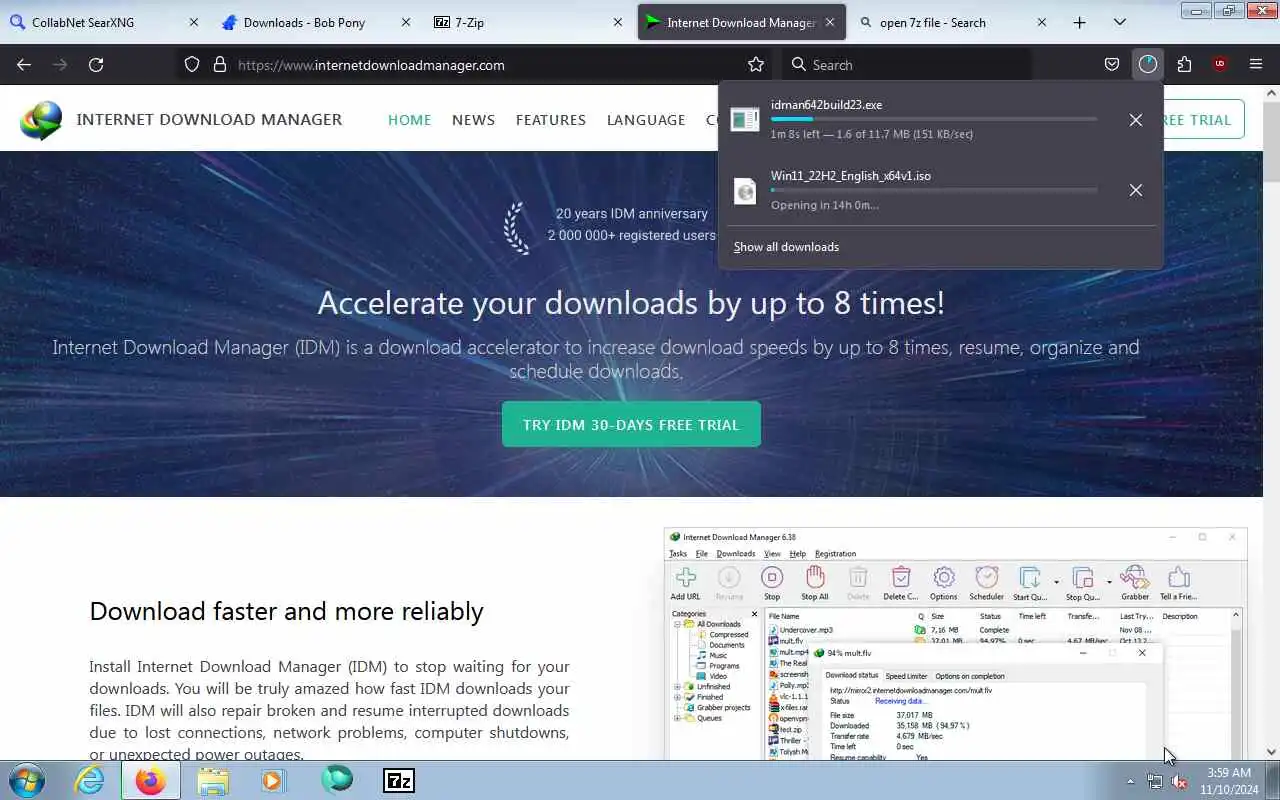Open the green globe taskbar app icon
The width and height of the screenshot is (1280, 800).
click(337, 779)
